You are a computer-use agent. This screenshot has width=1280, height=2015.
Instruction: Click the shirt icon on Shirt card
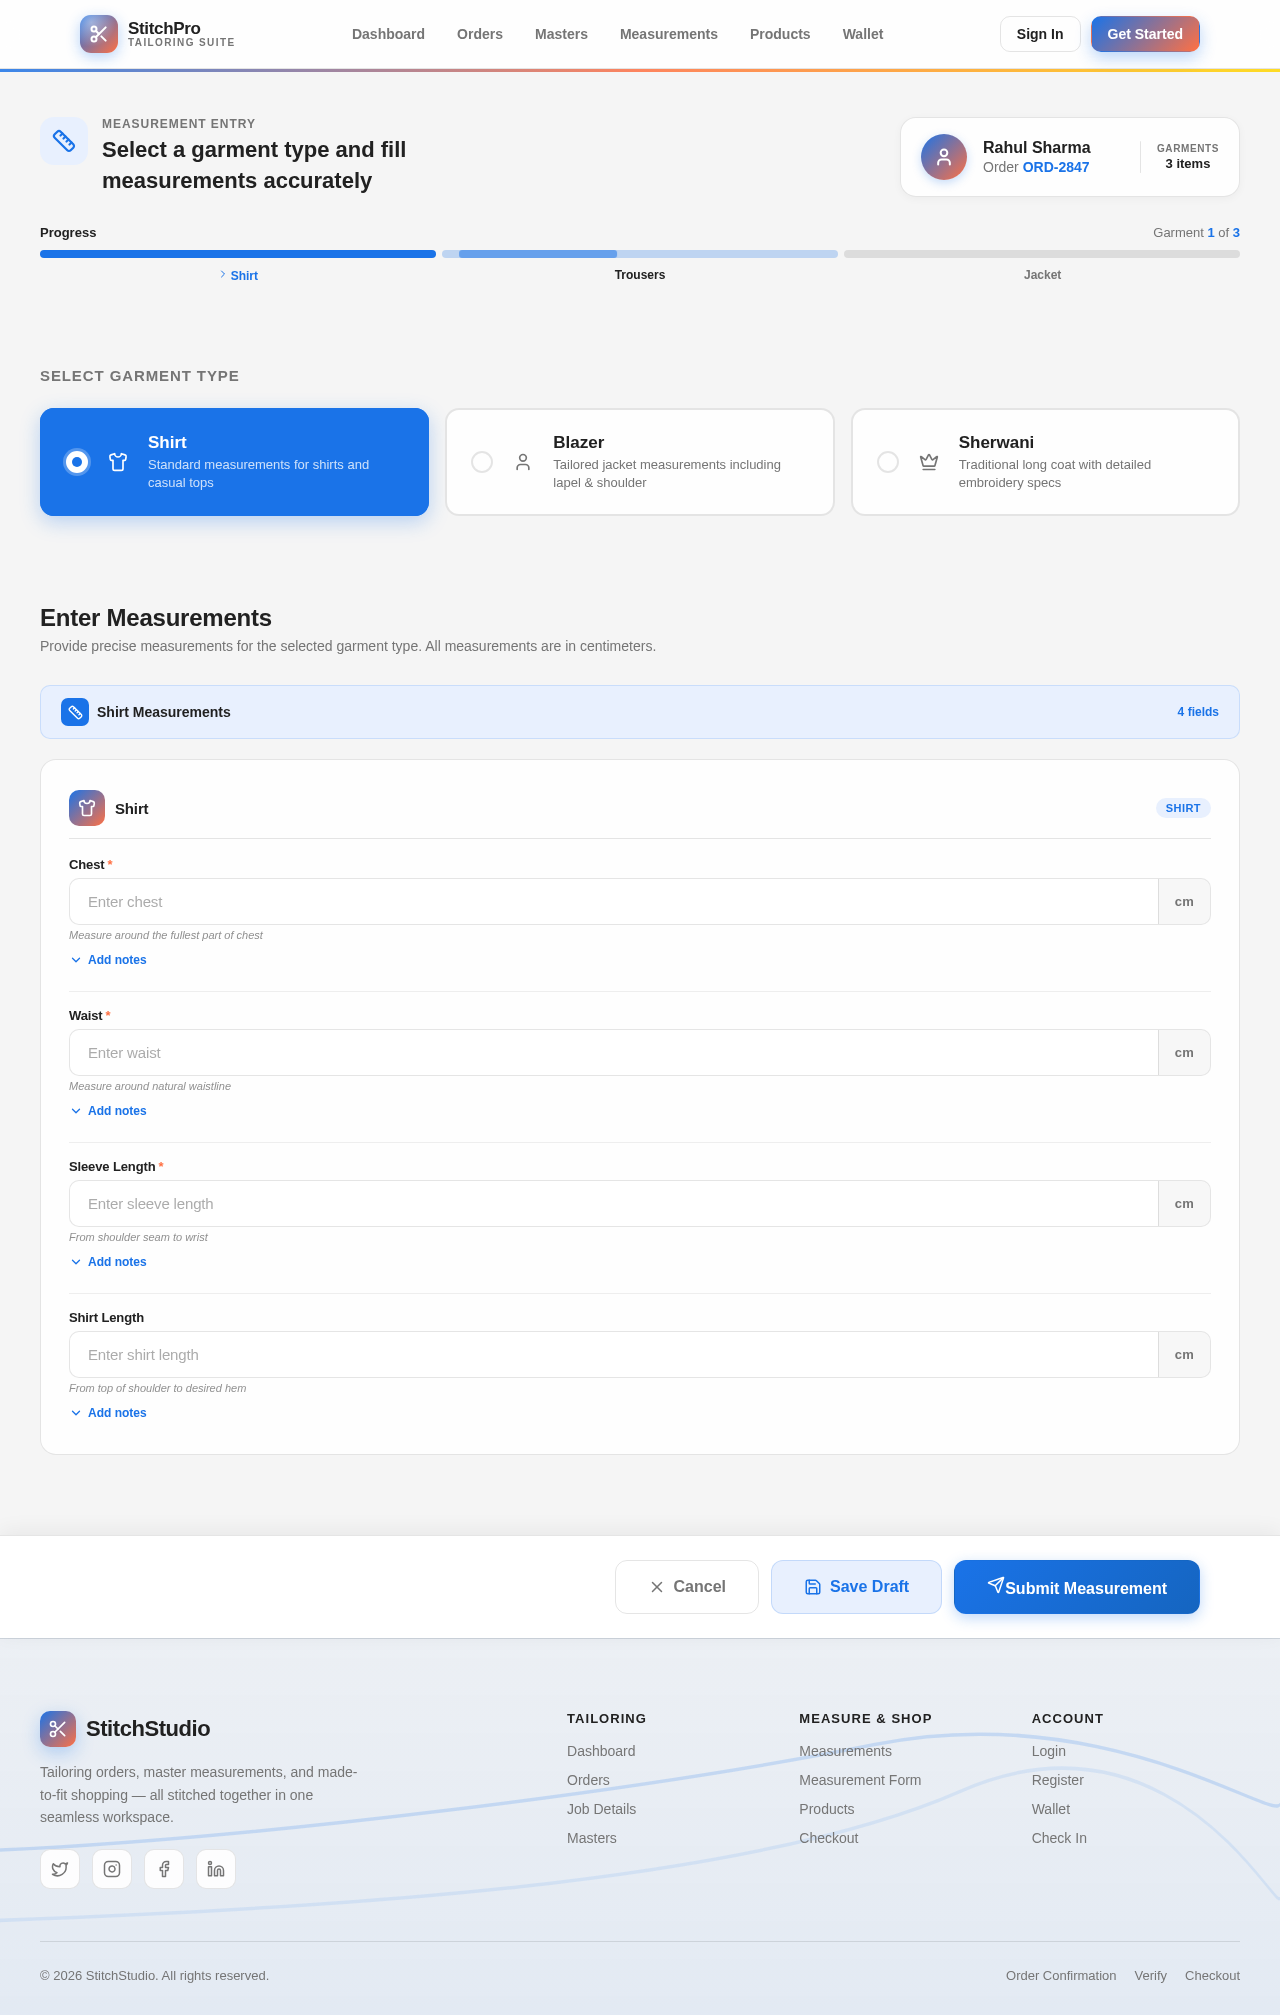[118, 462]
